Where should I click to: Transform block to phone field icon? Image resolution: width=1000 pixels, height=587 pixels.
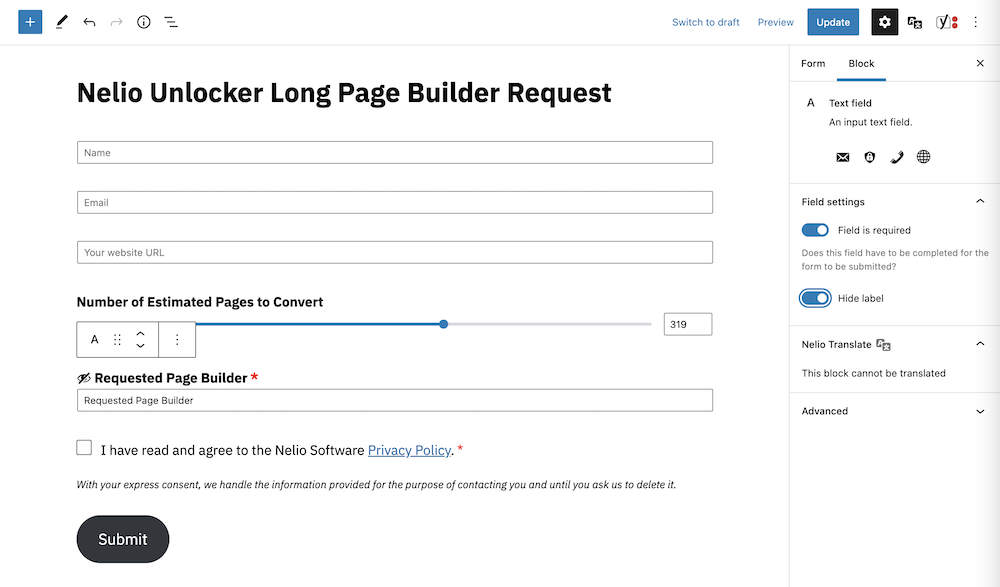tap(897, 157)
